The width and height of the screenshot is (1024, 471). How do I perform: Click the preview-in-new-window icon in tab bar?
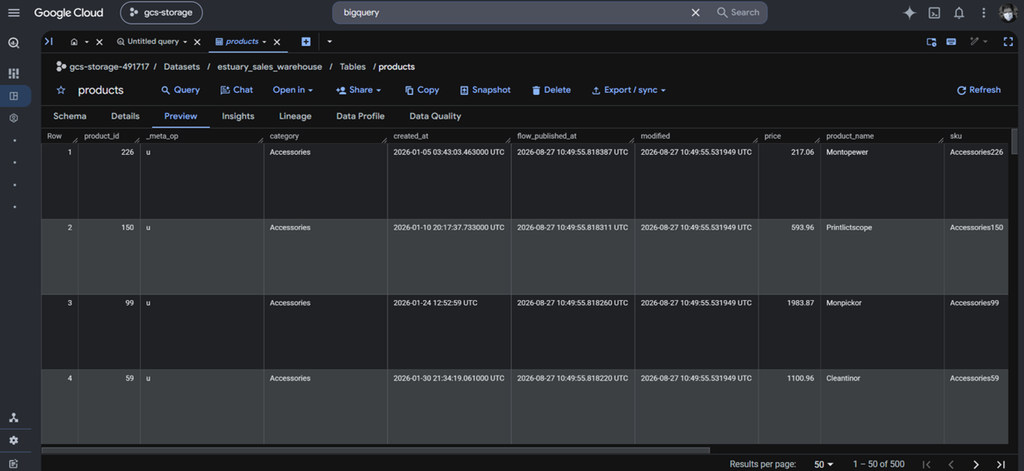pyautogui.click(x=931, y=41)
